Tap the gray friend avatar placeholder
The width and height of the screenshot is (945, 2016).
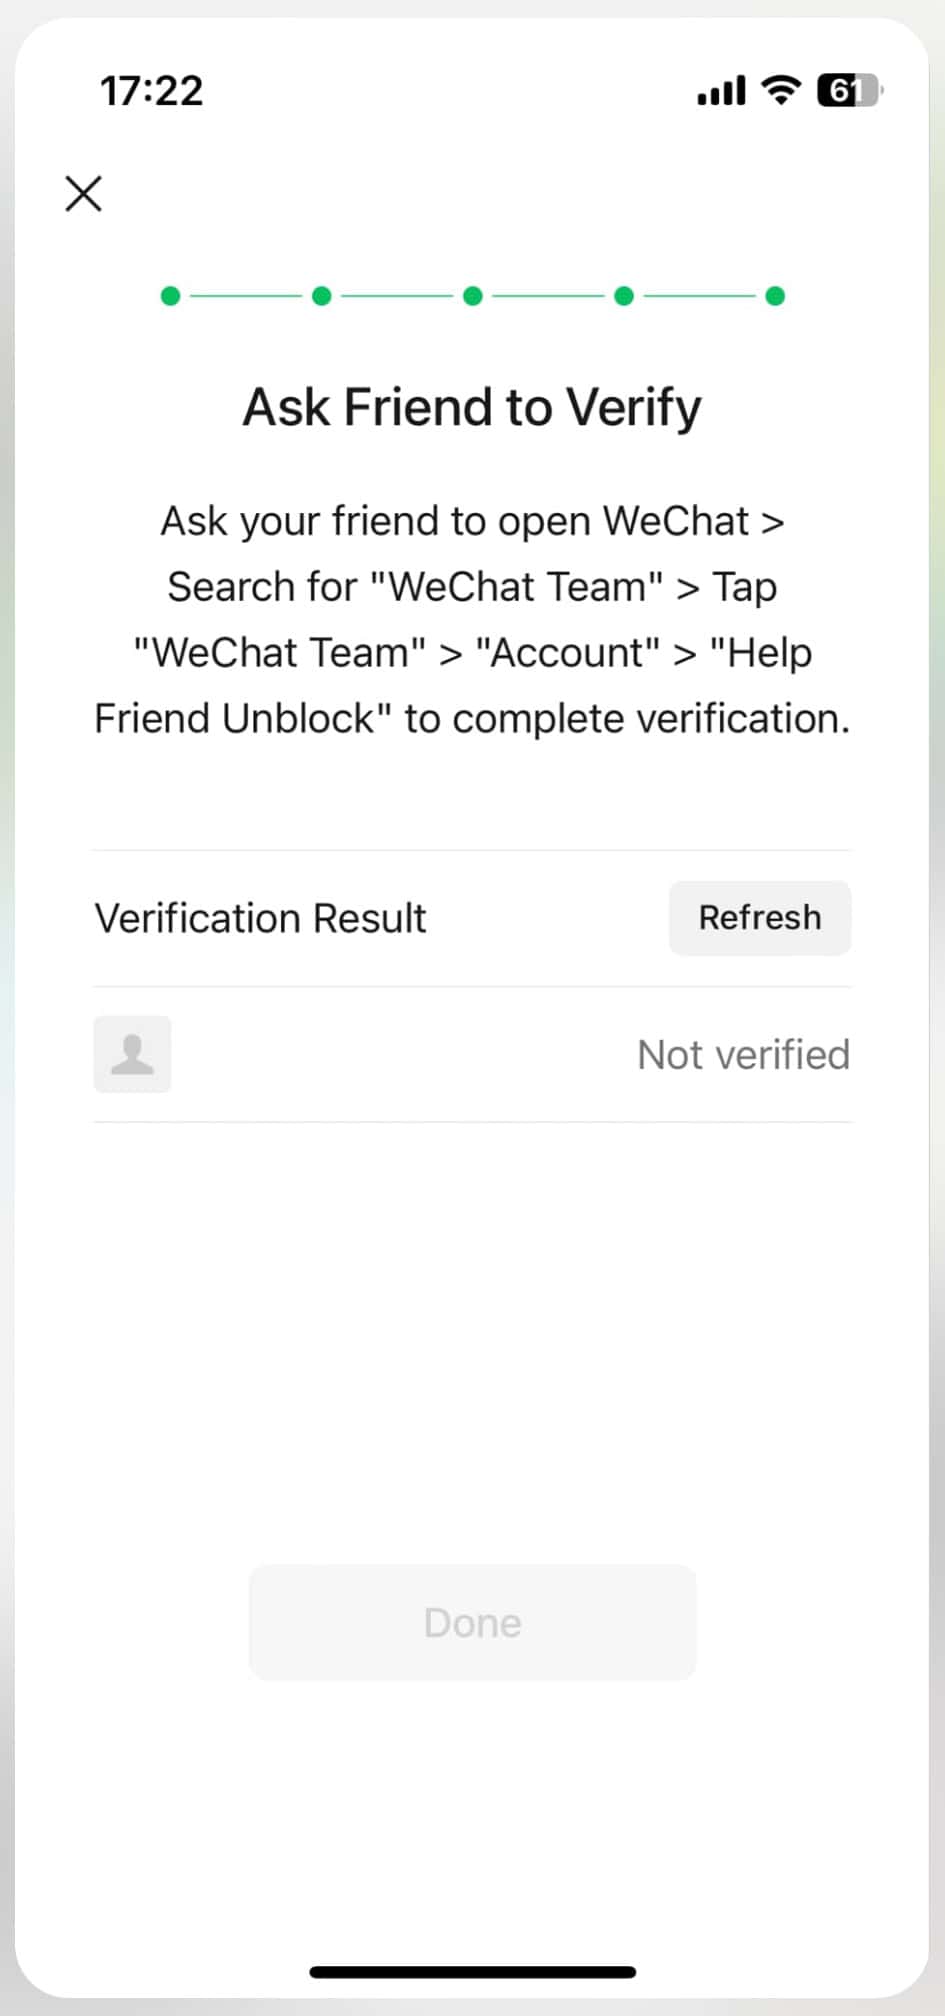tap(132, 1054)
